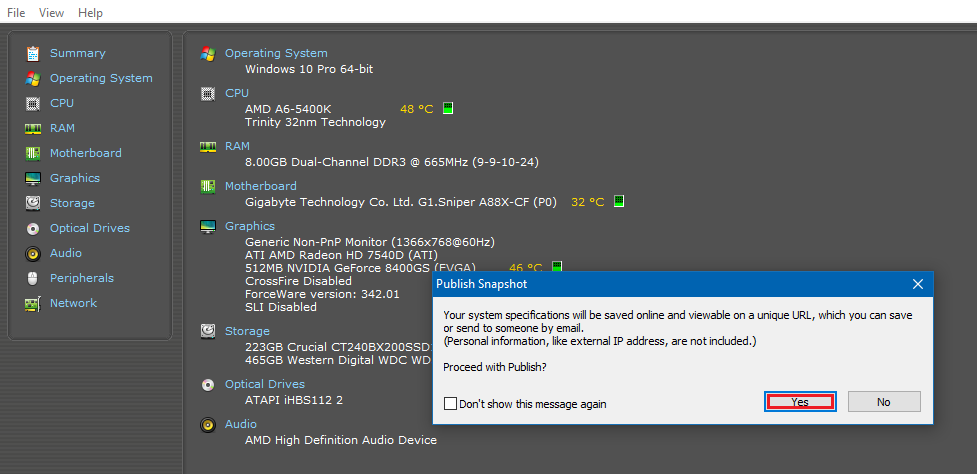Select Network label in the sidebar
The image size is (977, 474).
[74, 303]
